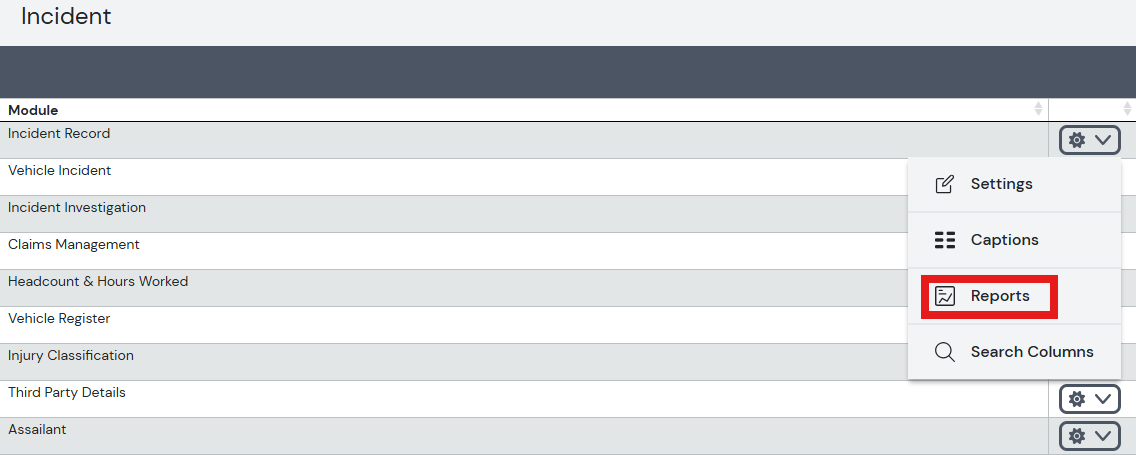Click the Captions list icon
The image size is (1136, 455).
coord(945,240)
